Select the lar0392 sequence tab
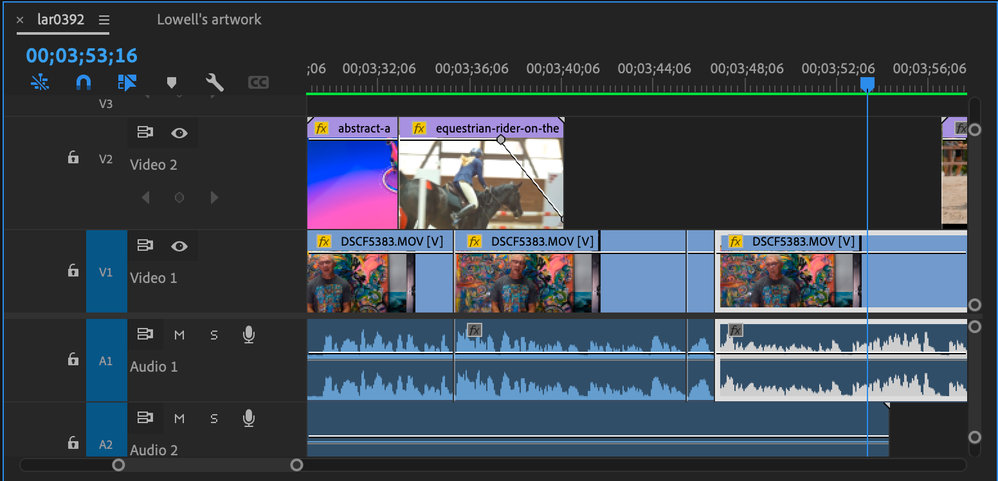Screen dimensions: 998x481 [60, 20]
